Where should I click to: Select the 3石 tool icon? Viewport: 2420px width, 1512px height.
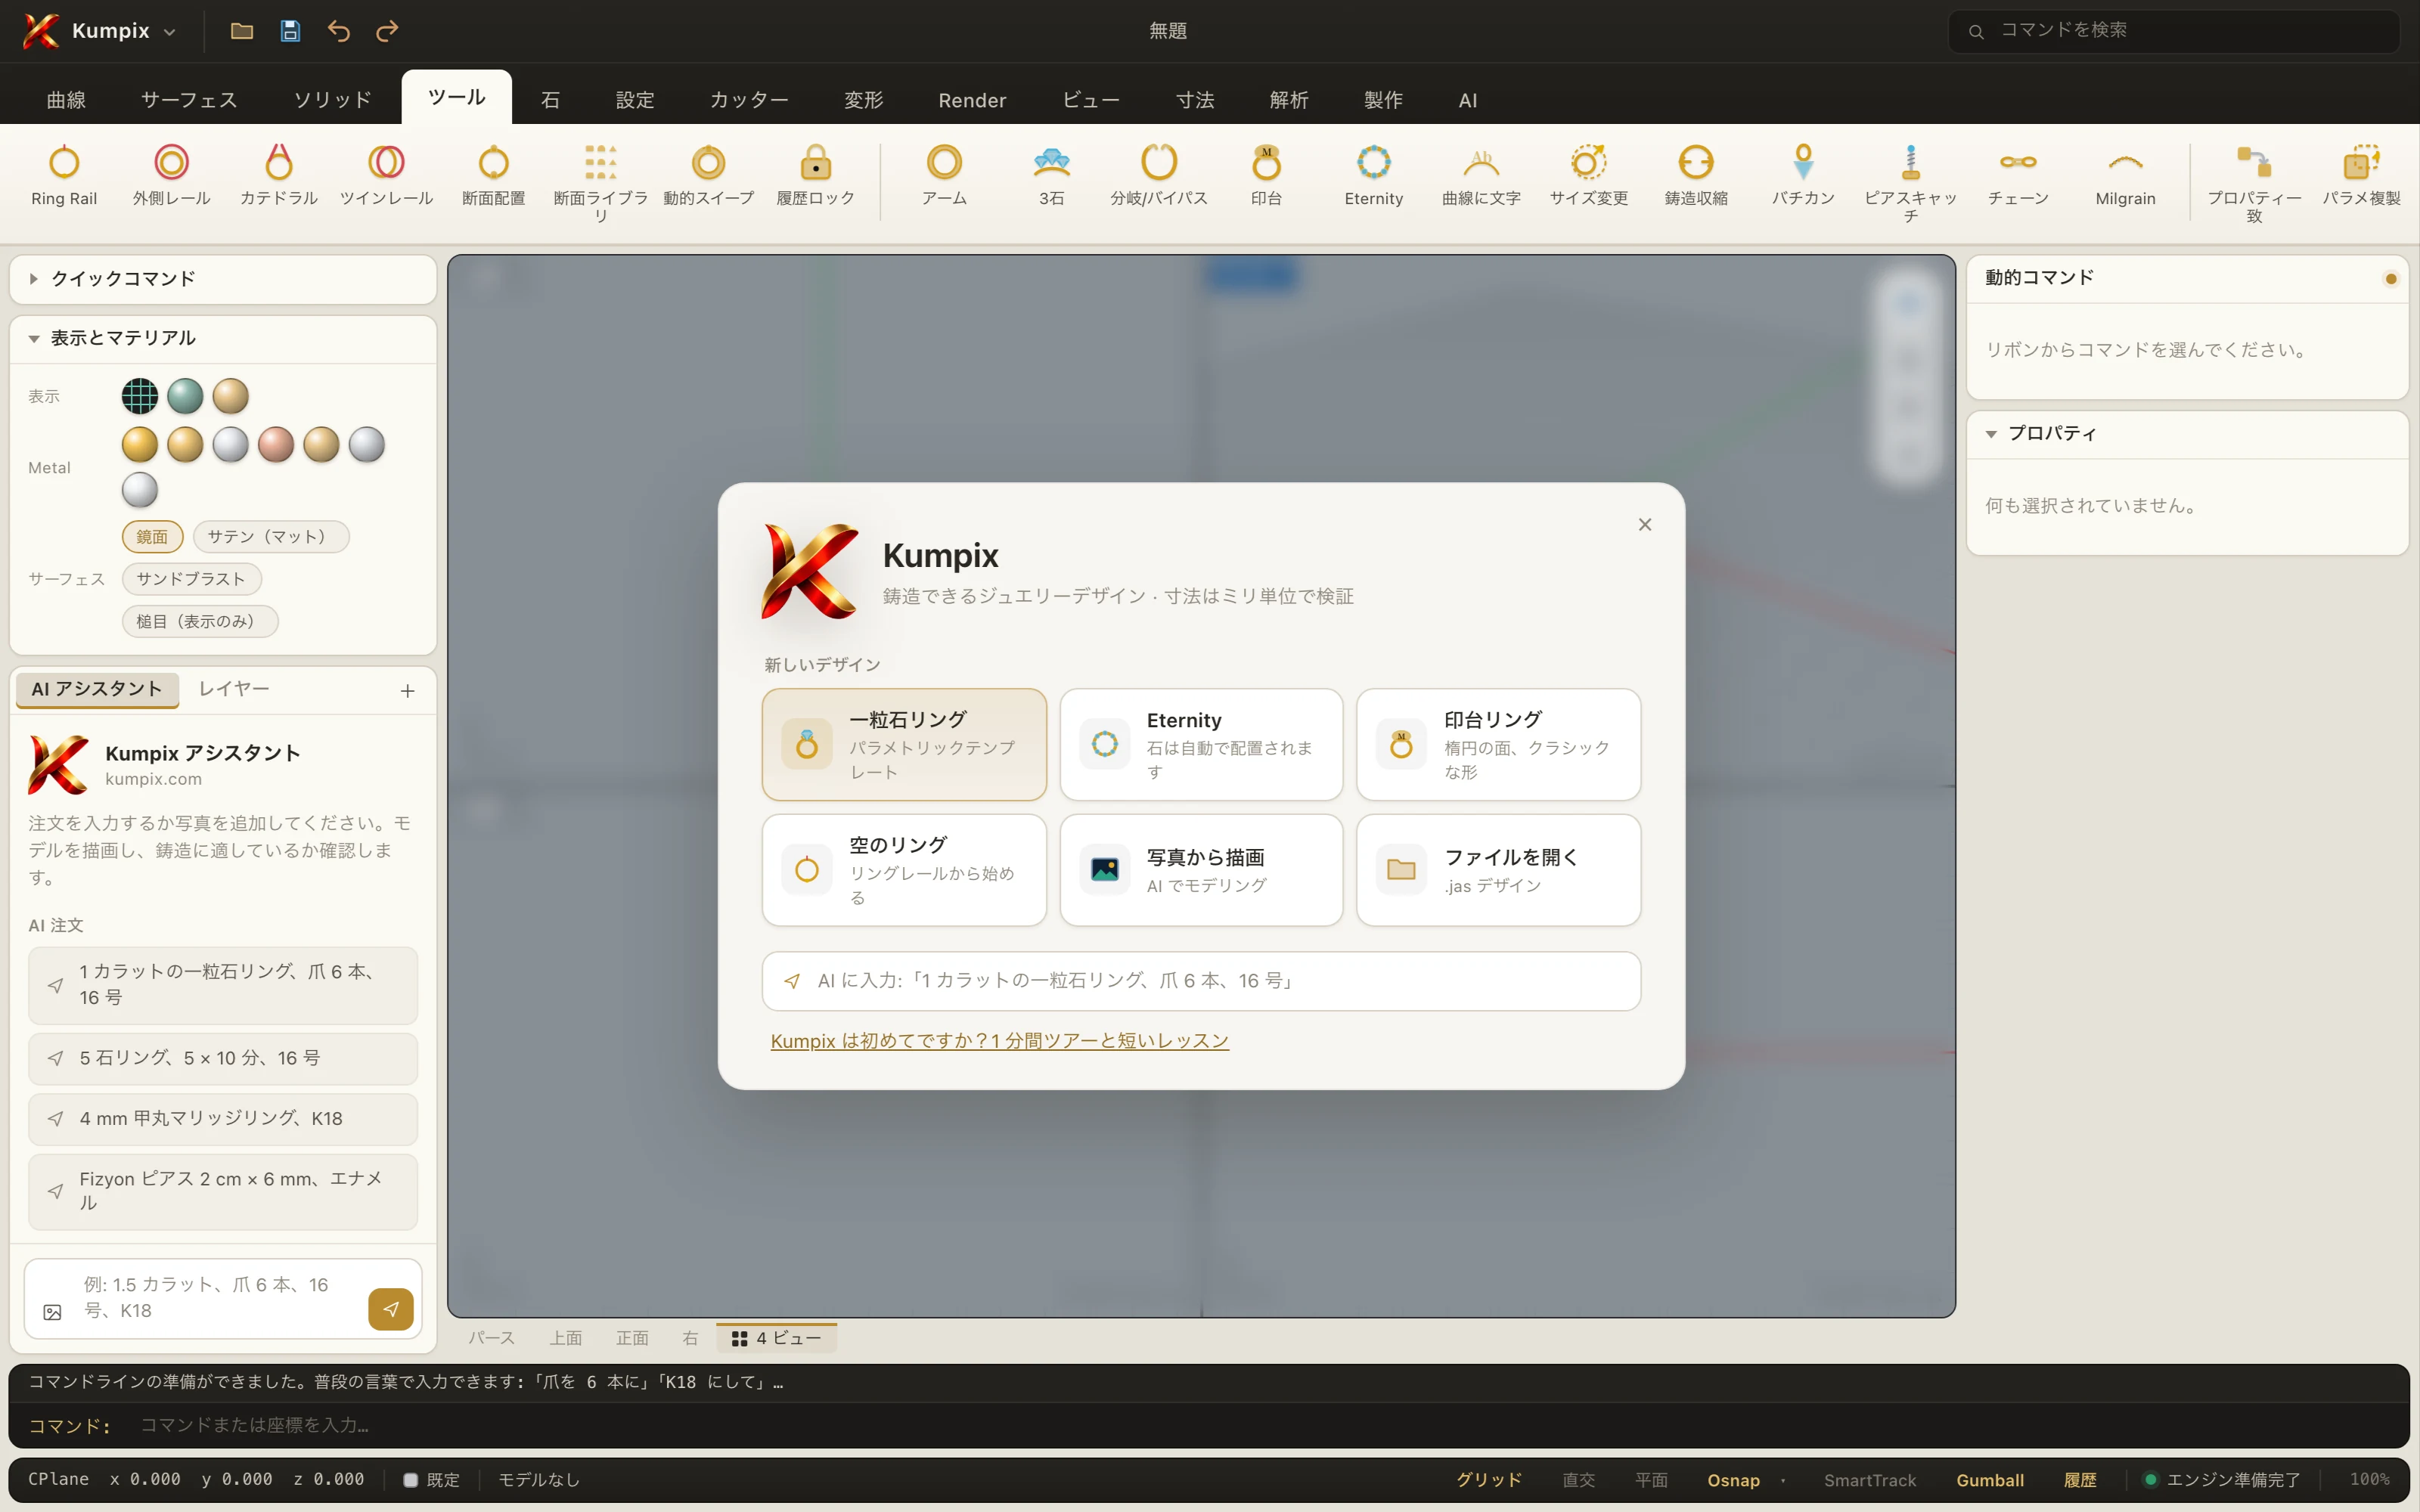(1052, 162)
